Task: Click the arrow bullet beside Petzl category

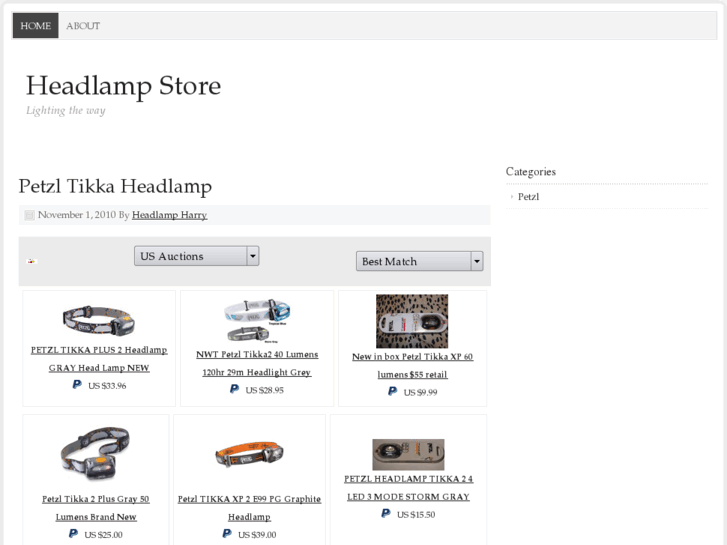Action: tap(512, 197)
